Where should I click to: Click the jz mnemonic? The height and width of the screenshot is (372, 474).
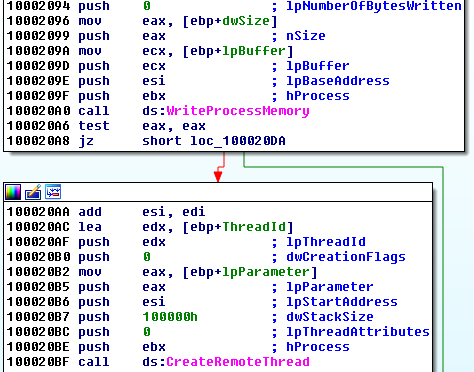pos(86,142)
